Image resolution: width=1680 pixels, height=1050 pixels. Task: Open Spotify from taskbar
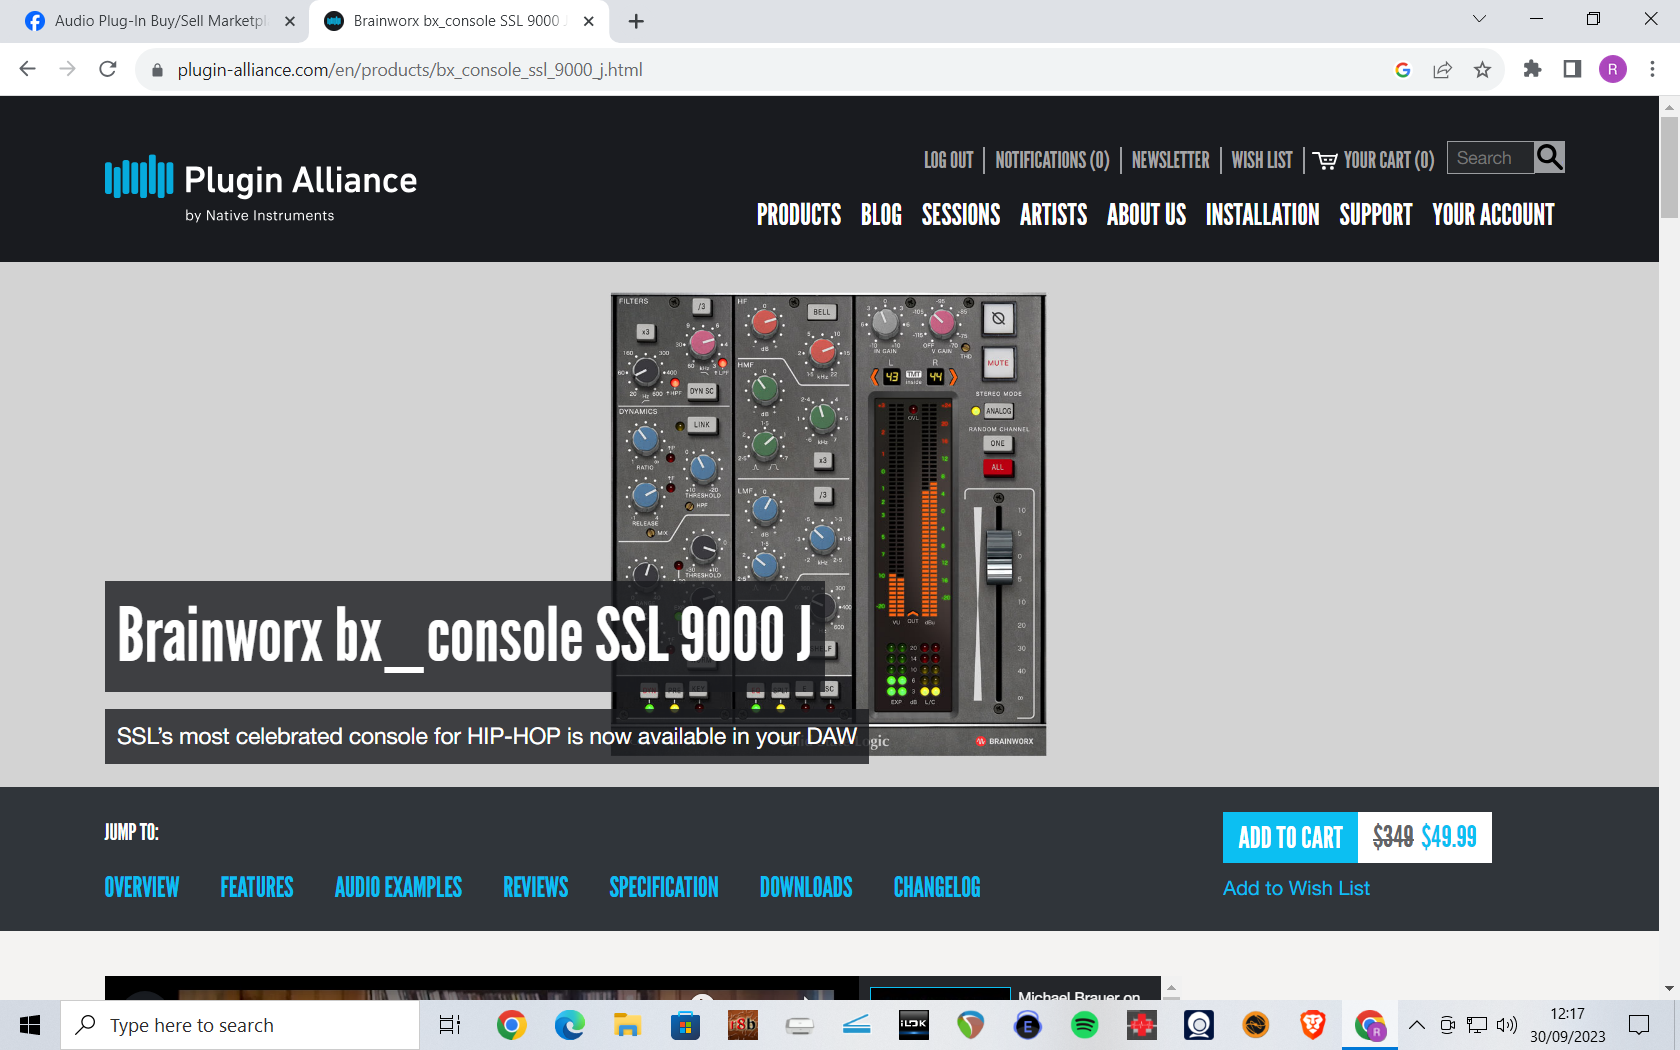[x=1084, y=1025]
